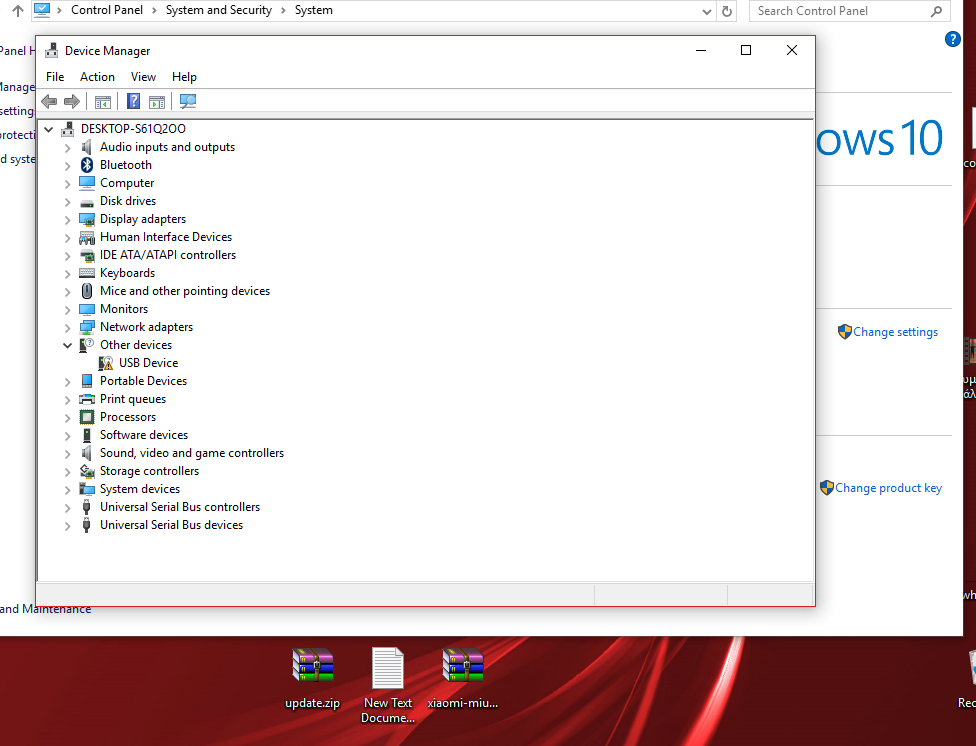Open the File menu in Device Manager
This screenshot has width=976, height=746.
(55, 77)
